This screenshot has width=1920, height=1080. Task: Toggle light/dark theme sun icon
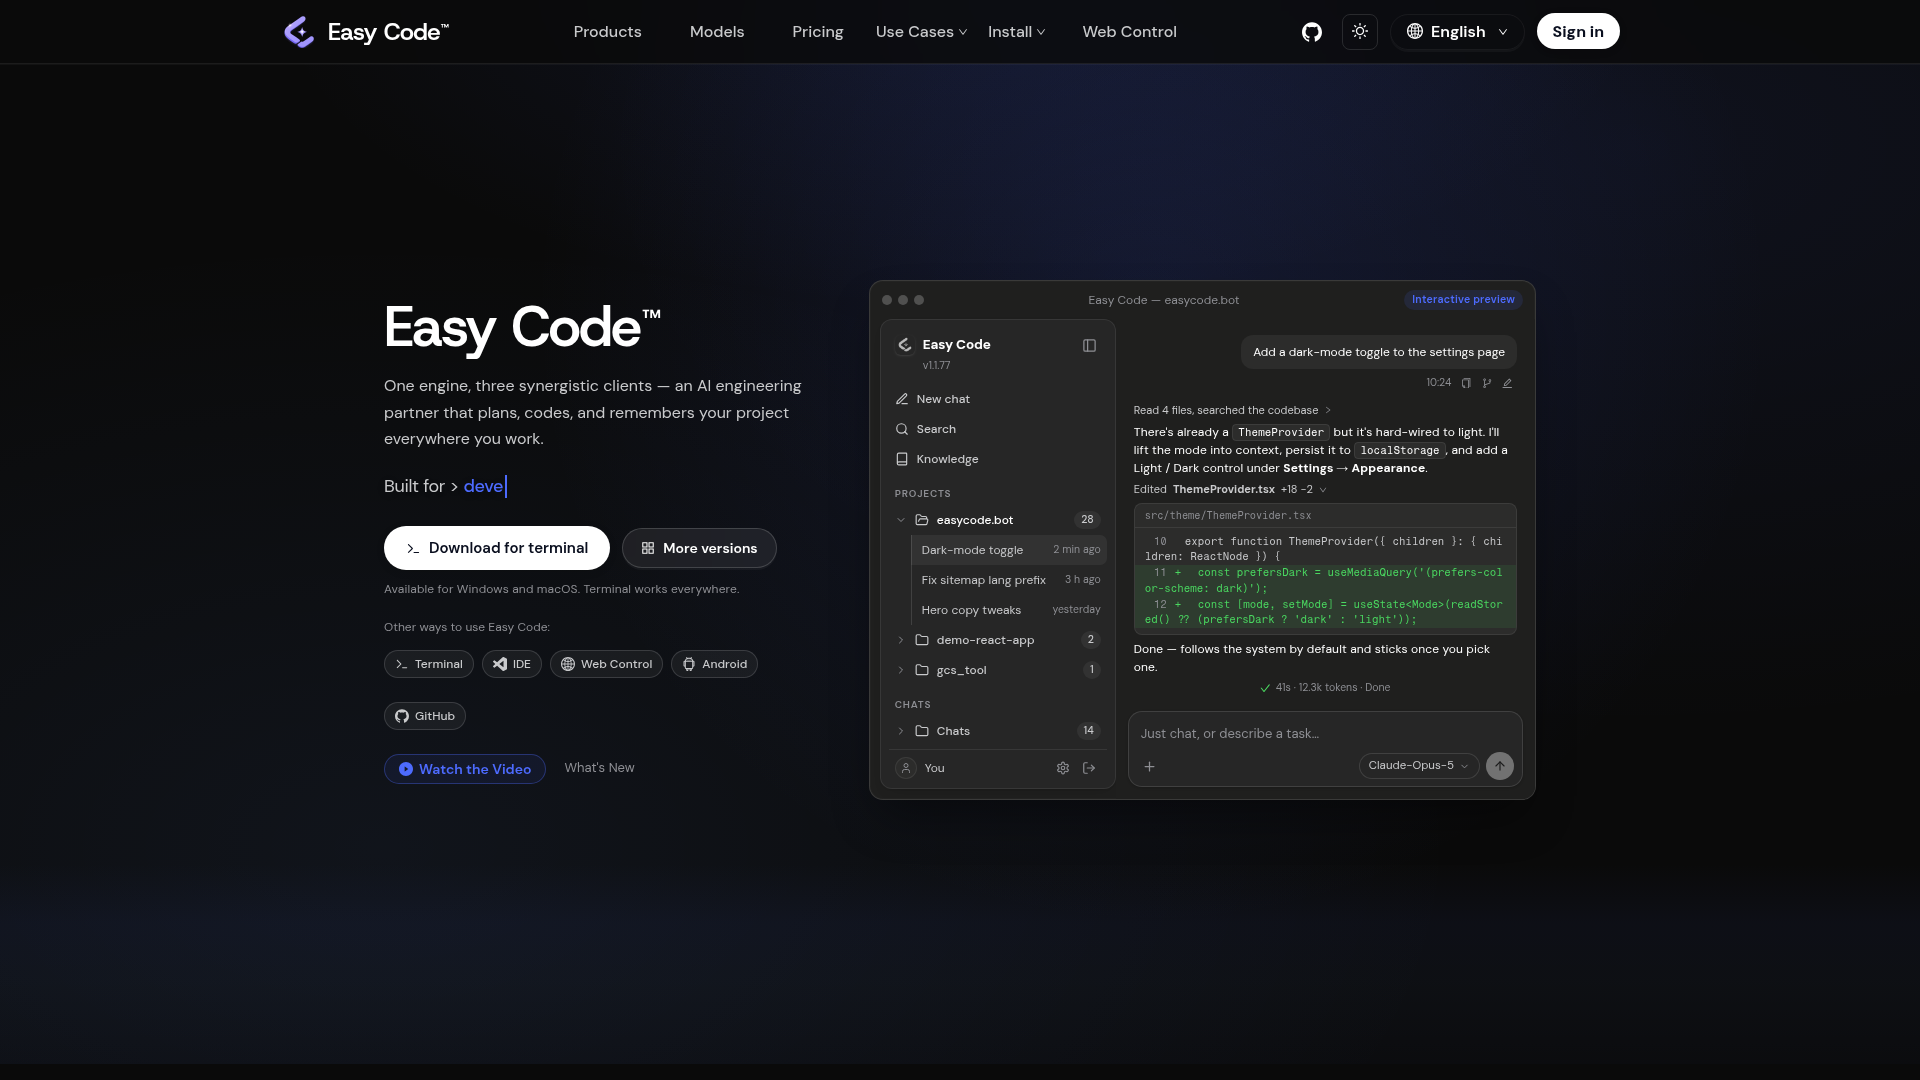click(x=1360, y=32)
